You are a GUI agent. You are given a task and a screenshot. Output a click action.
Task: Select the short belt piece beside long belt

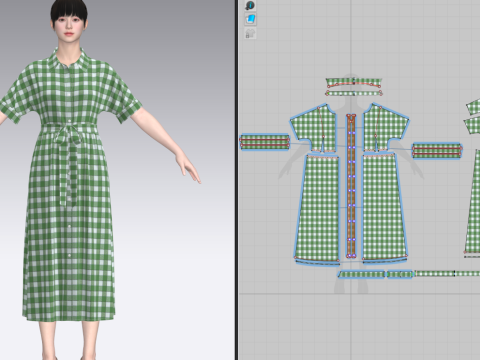[400, 274]
